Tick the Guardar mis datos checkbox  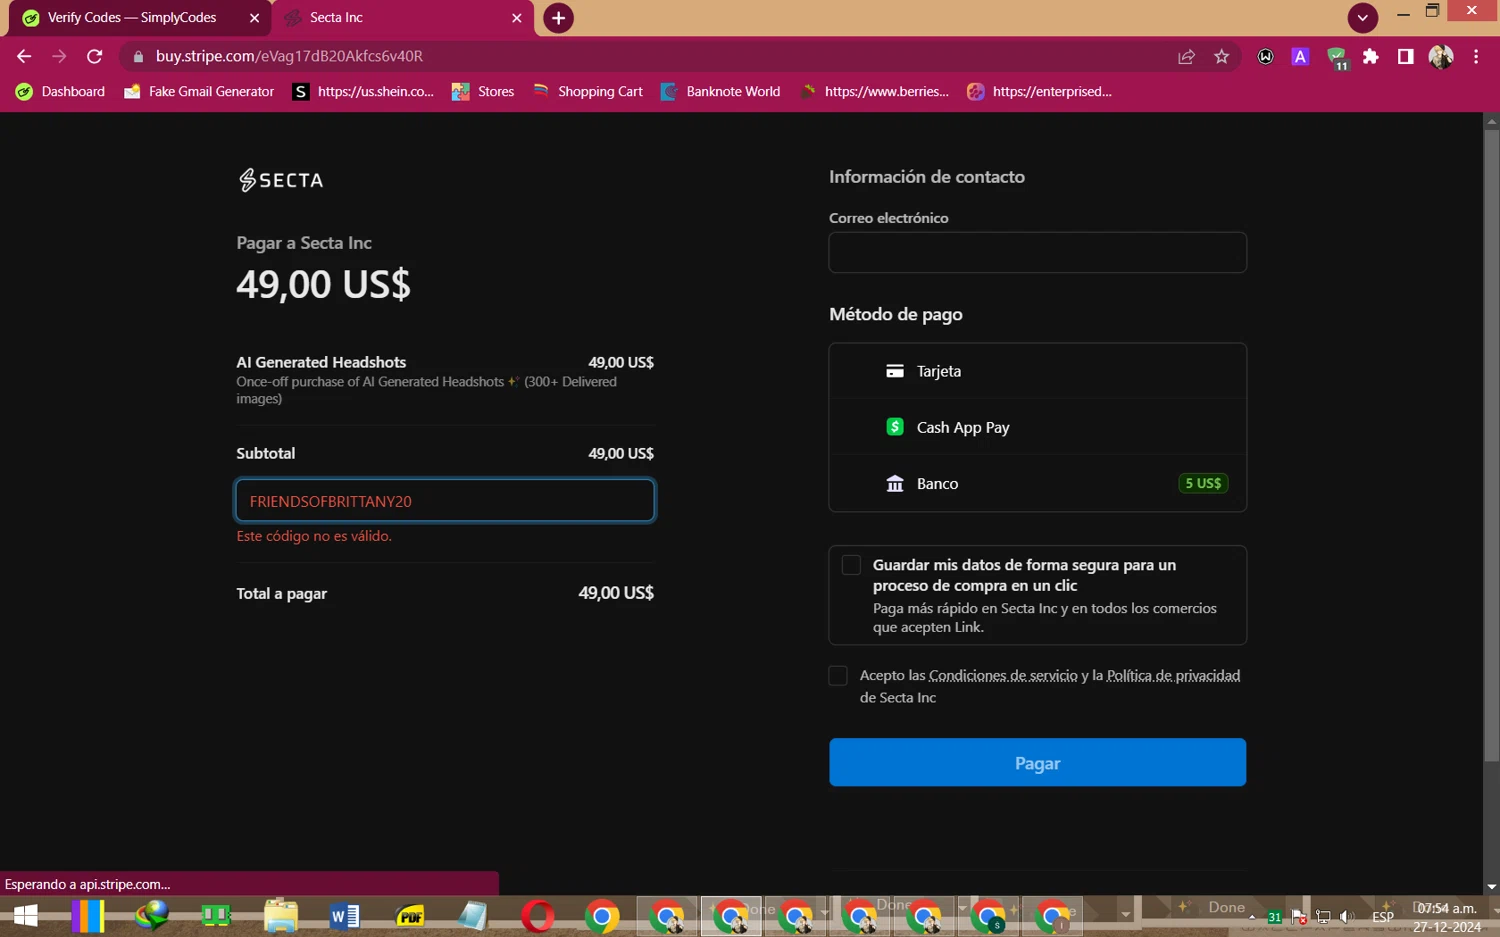coord(851,565)
